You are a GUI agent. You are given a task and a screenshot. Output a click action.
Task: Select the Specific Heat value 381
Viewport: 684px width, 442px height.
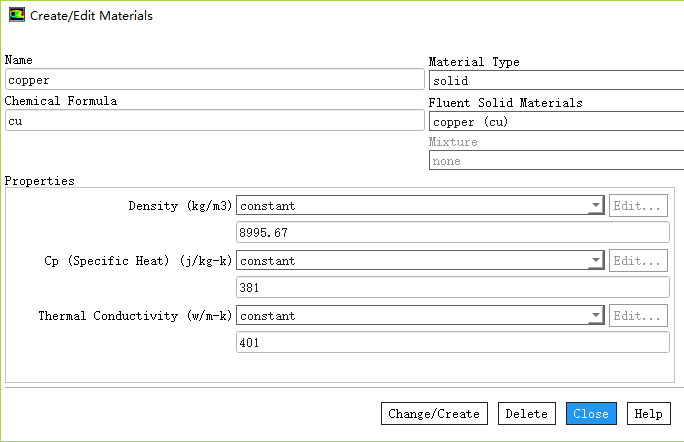pyautogui.click(x=452, y=288)
